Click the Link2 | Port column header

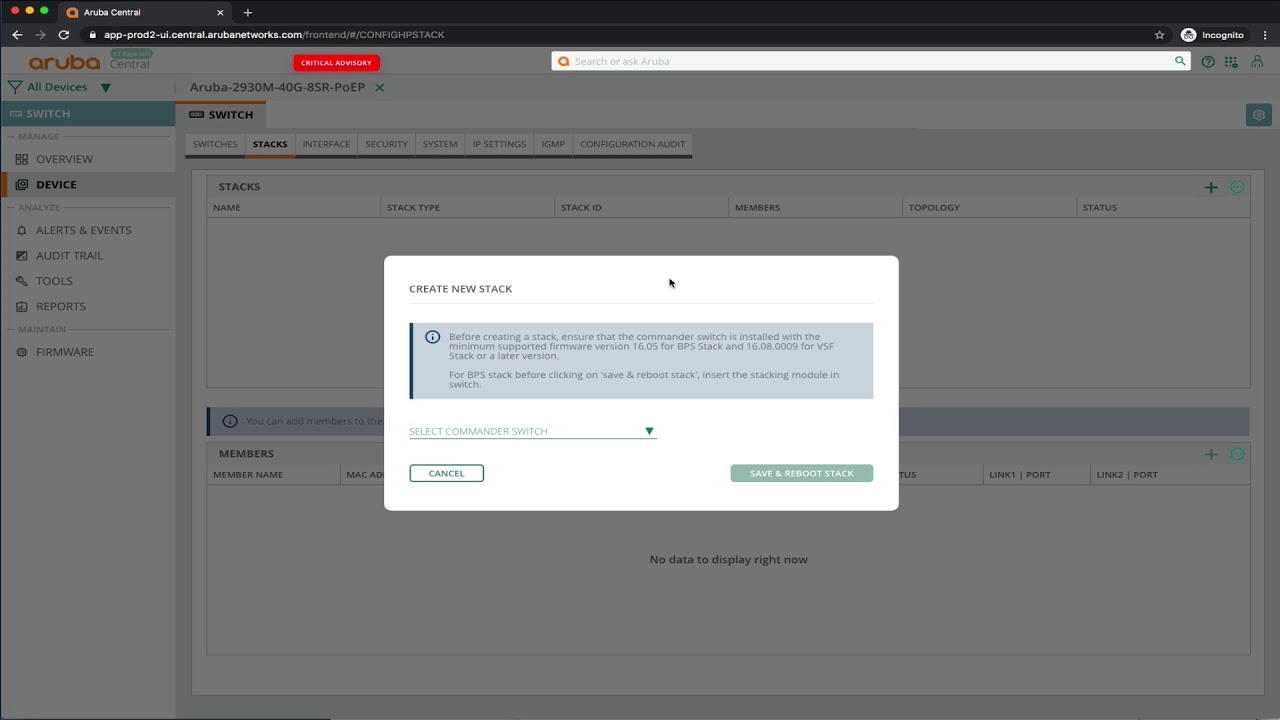pos(1127,474)
